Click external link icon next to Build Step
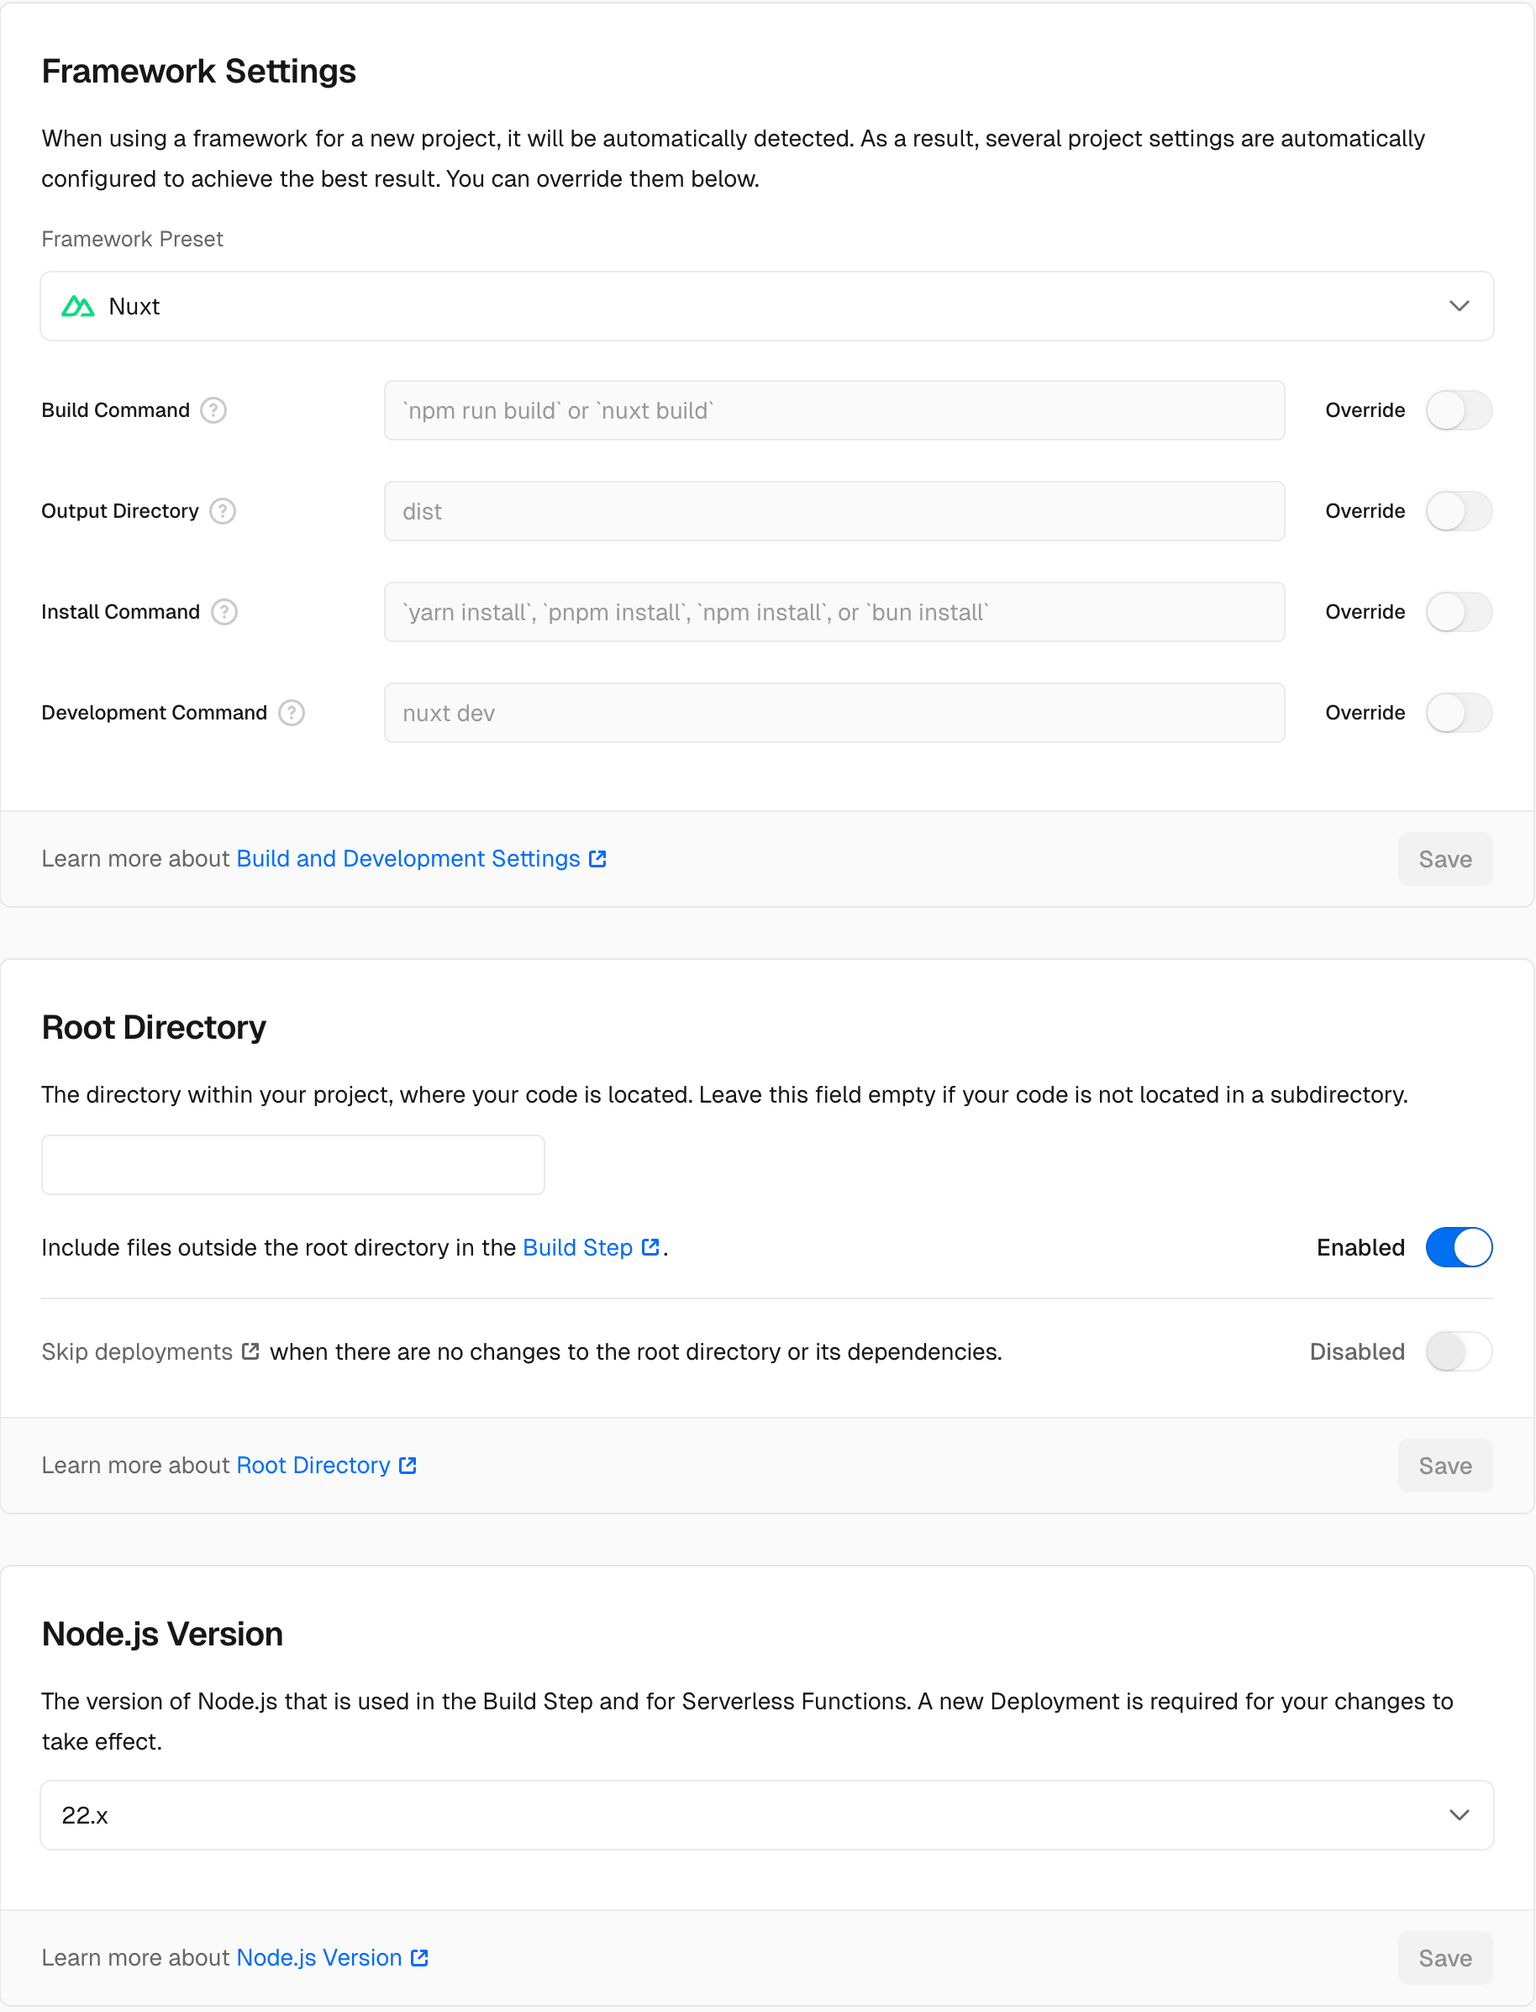This screenshot has width=1536, height=2012. (651, 1247)
